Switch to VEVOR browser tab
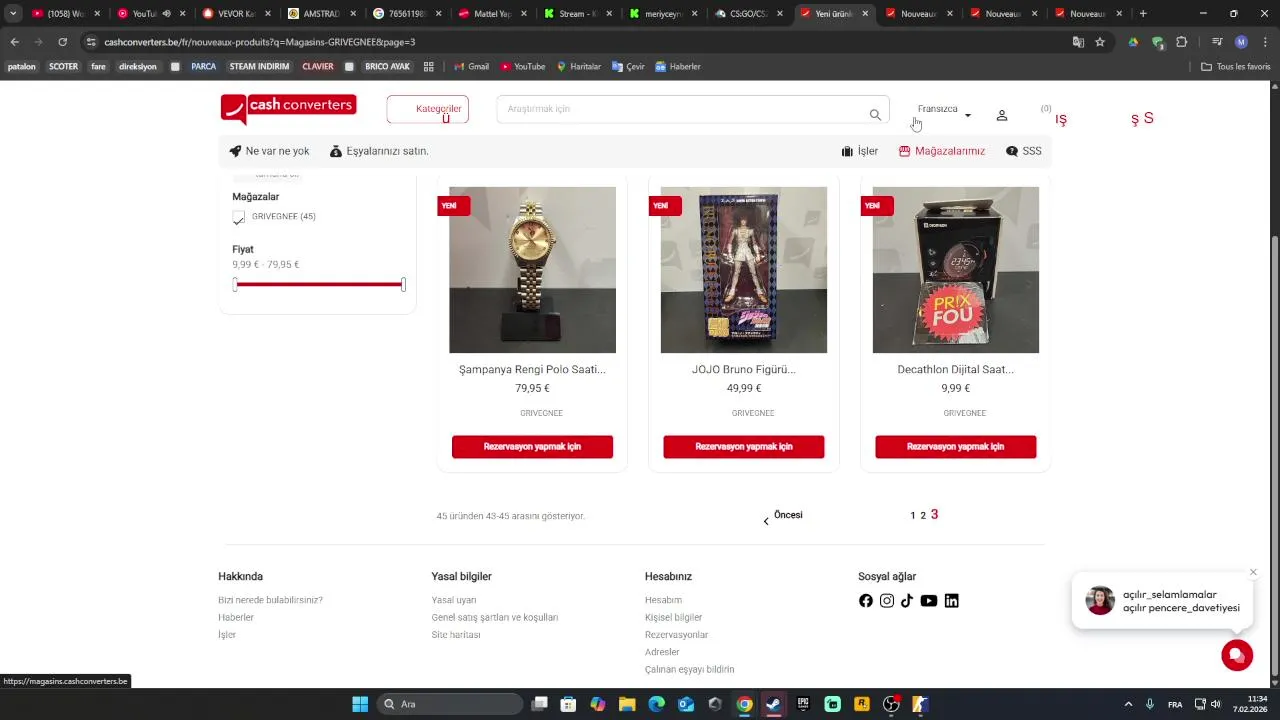1280x720 pixels. click(236, 14)
